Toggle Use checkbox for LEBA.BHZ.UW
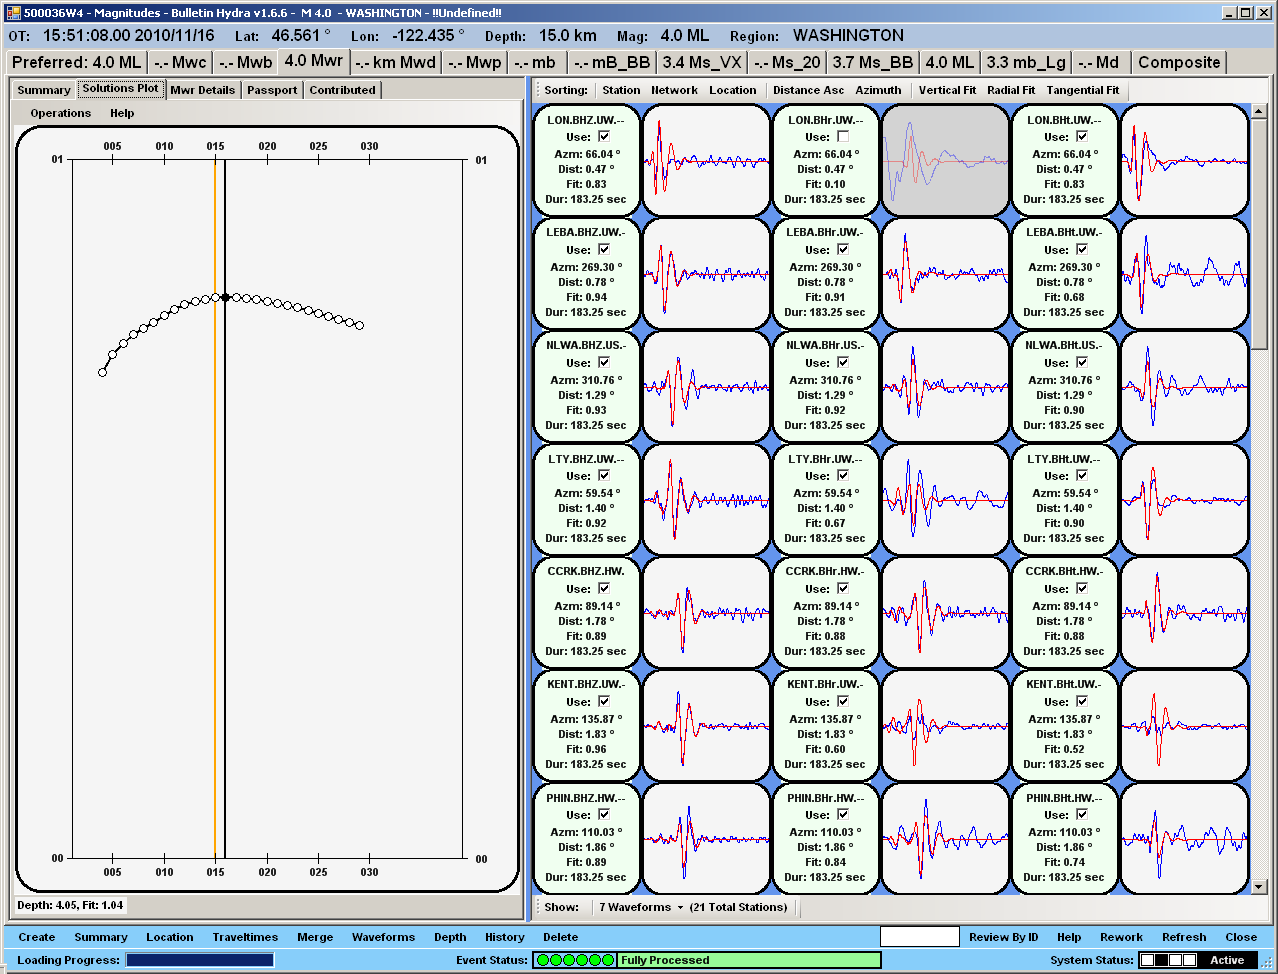 (x=604, y=249)
